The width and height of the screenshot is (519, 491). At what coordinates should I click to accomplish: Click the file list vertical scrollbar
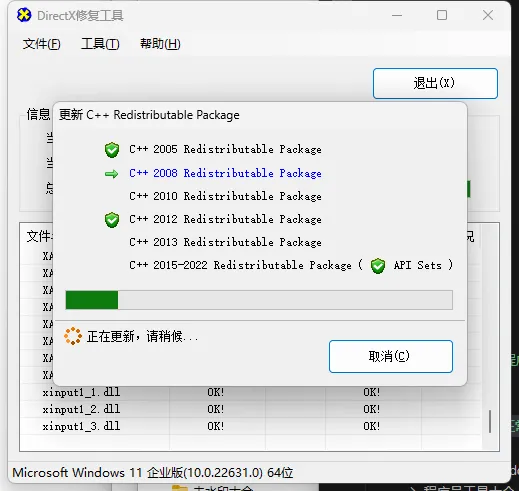coord(490,421)
